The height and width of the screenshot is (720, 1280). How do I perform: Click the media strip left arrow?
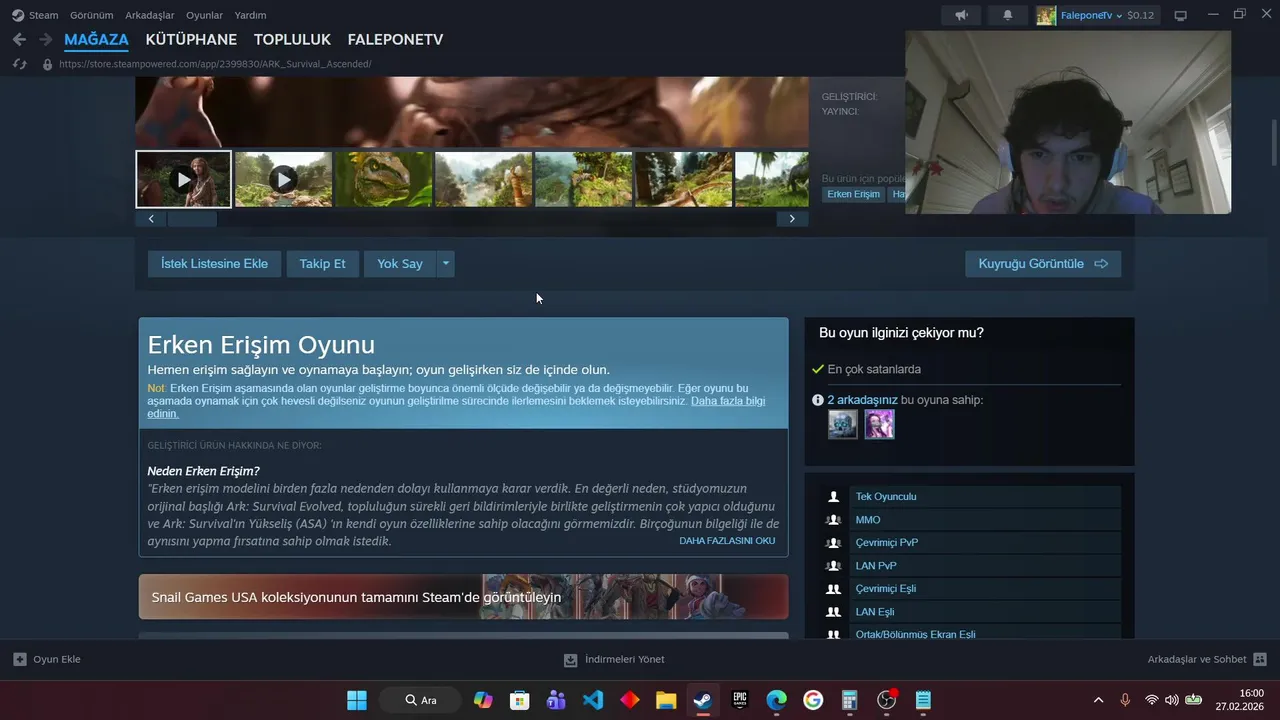(151, 219)
